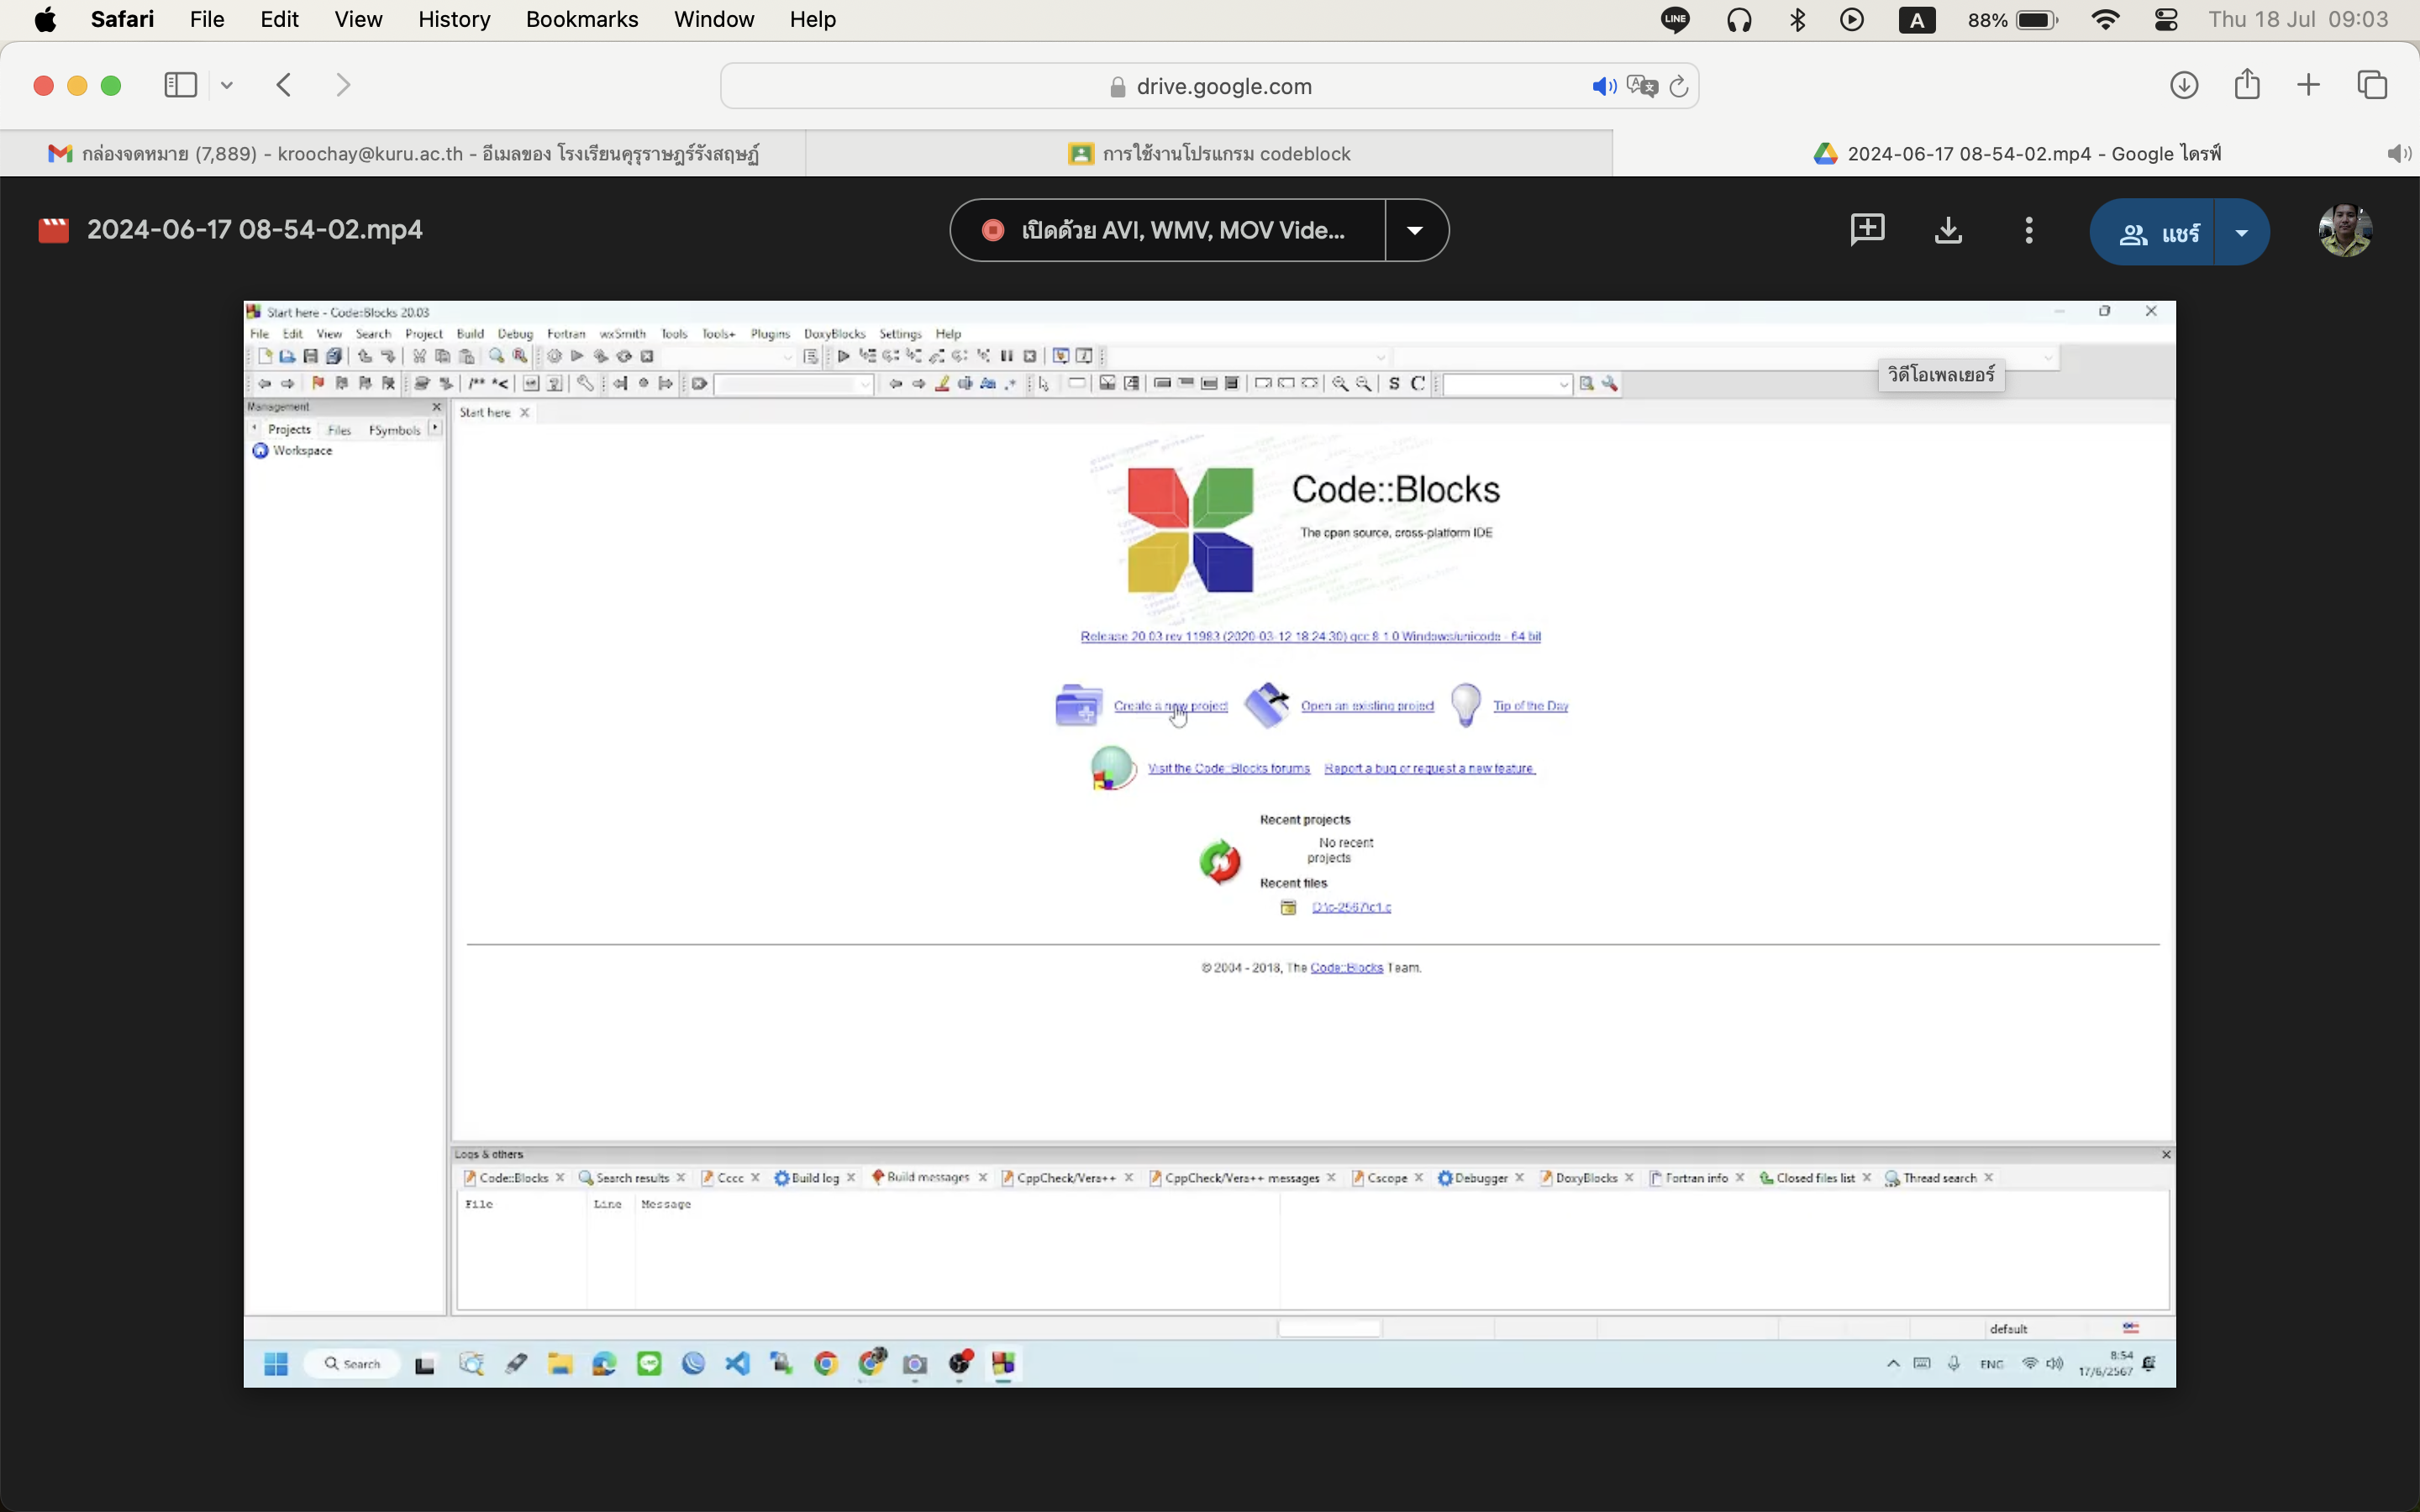Click Safari's page reload icon
This screenshot has height=1512, width=2420.
click(1679, 87)
